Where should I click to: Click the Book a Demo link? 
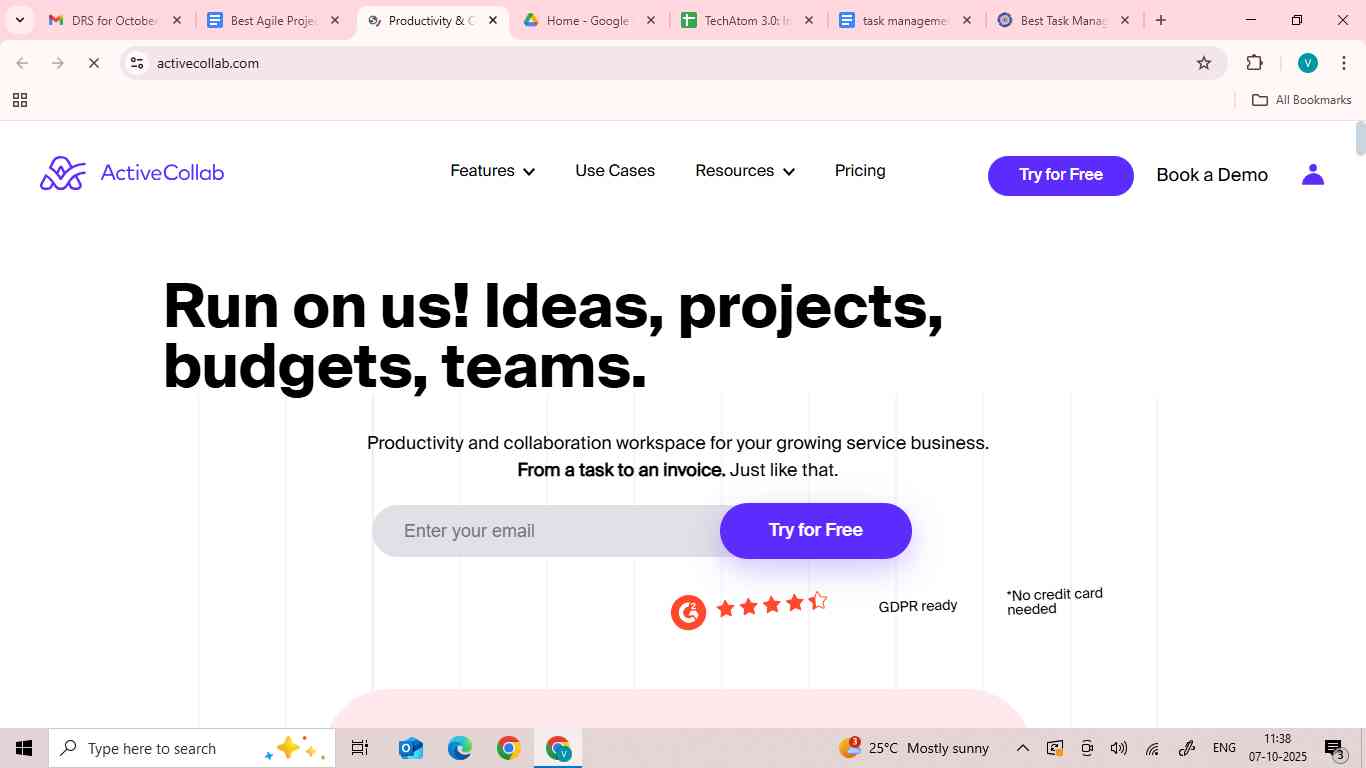click(x=1211, y=174)
